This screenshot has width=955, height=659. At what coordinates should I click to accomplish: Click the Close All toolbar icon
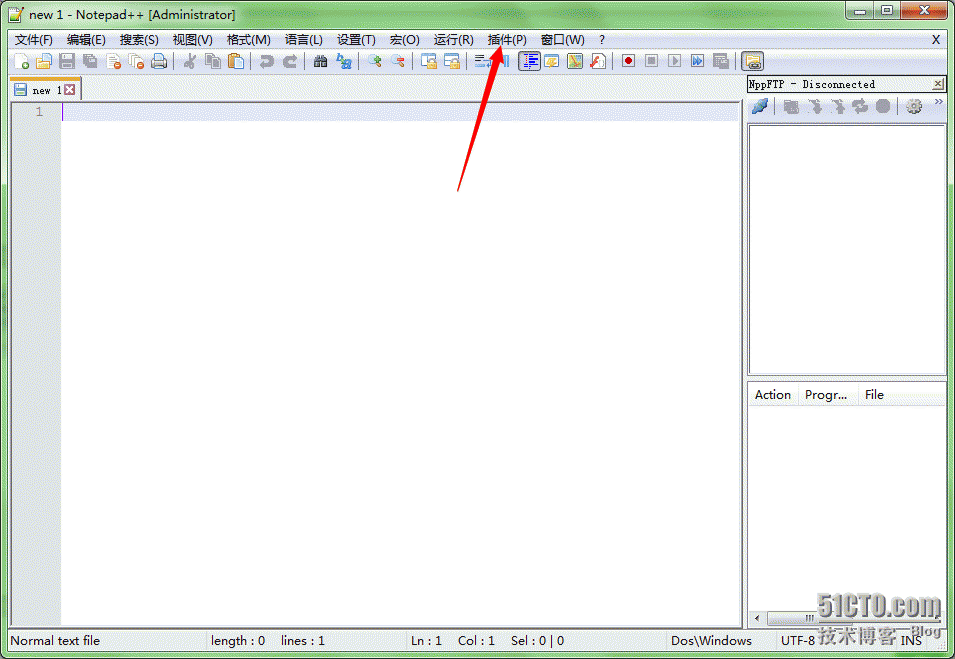[136, 62]
